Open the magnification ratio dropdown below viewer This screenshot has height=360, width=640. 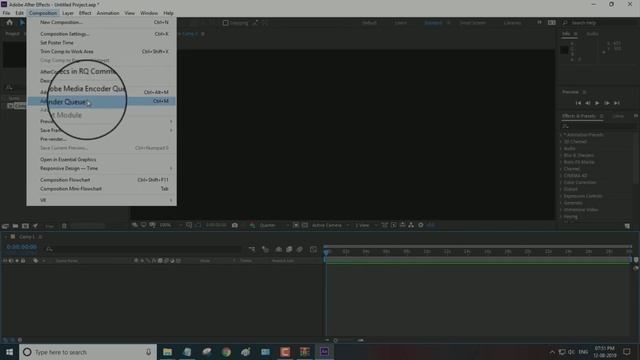[171, 225]
